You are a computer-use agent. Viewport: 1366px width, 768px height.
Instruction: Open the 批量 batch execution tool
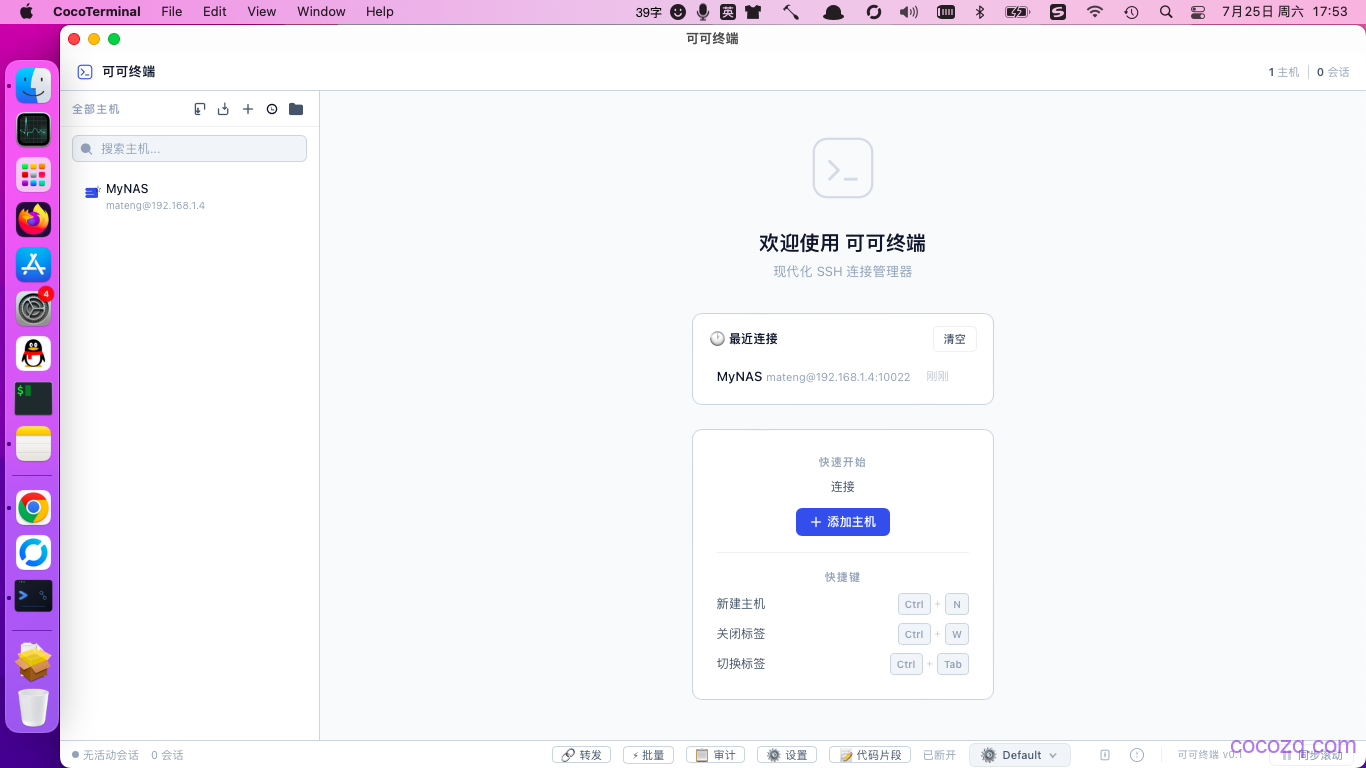[648, 755]
